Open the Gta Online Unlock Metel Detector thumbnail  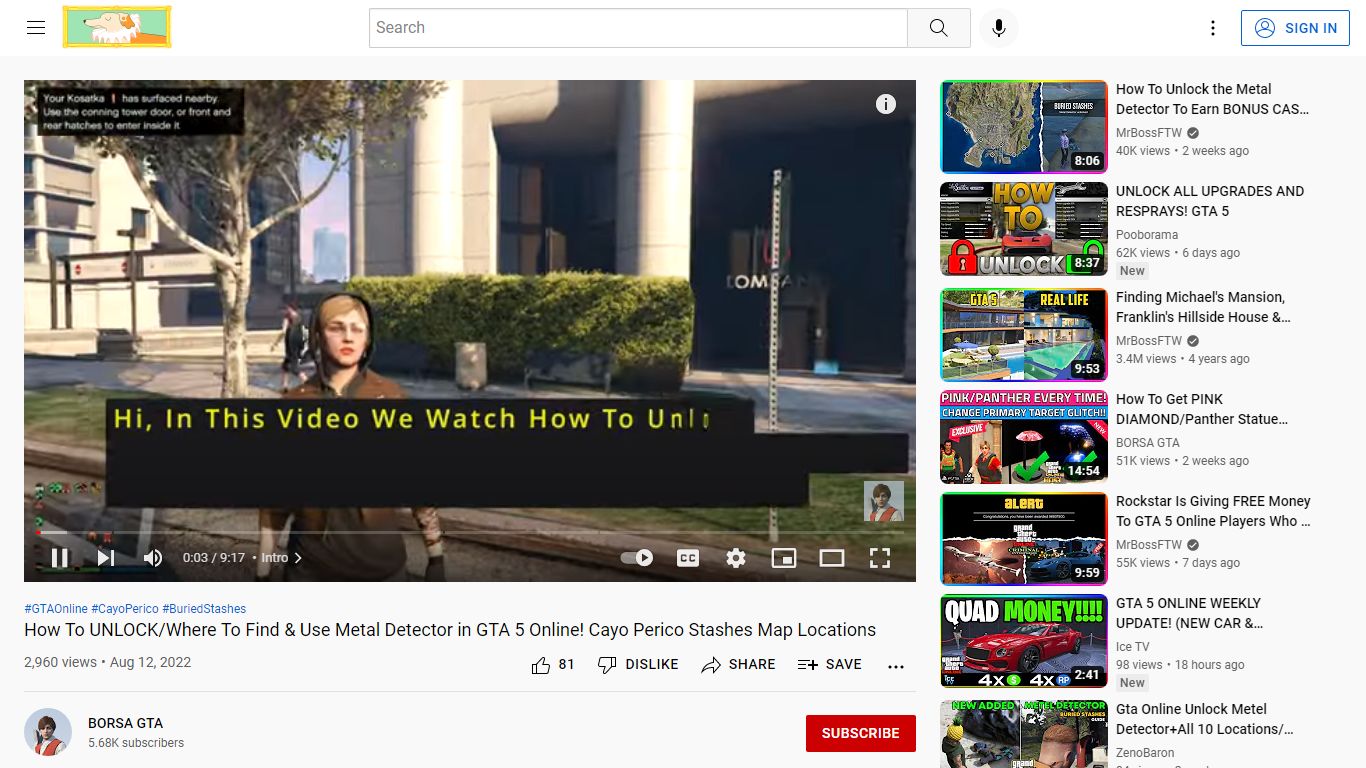[x=1024, y=734]
